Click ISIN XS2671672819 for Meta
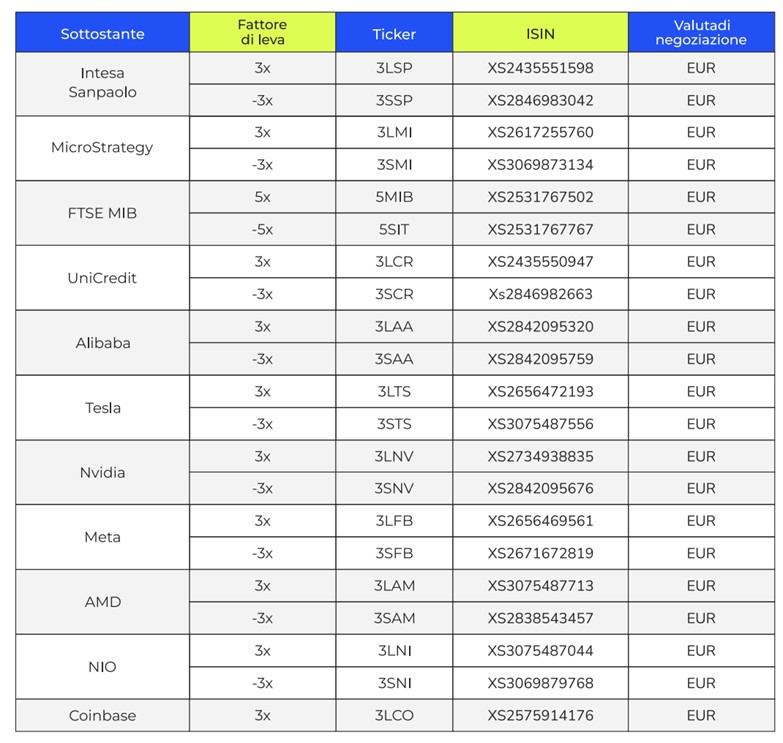This screenshot has height=743, width=783. 540,553
